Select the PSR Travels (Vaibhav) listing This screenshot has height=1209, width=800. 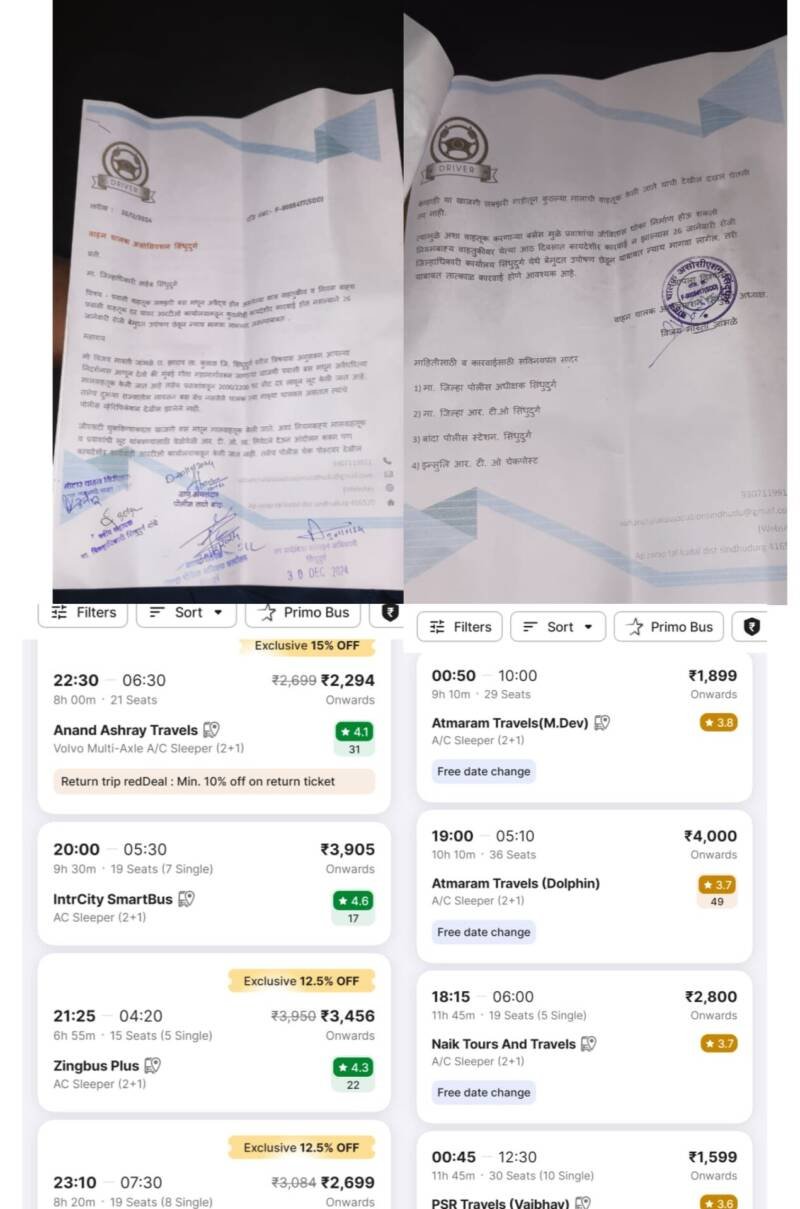tap(584, 1170)
